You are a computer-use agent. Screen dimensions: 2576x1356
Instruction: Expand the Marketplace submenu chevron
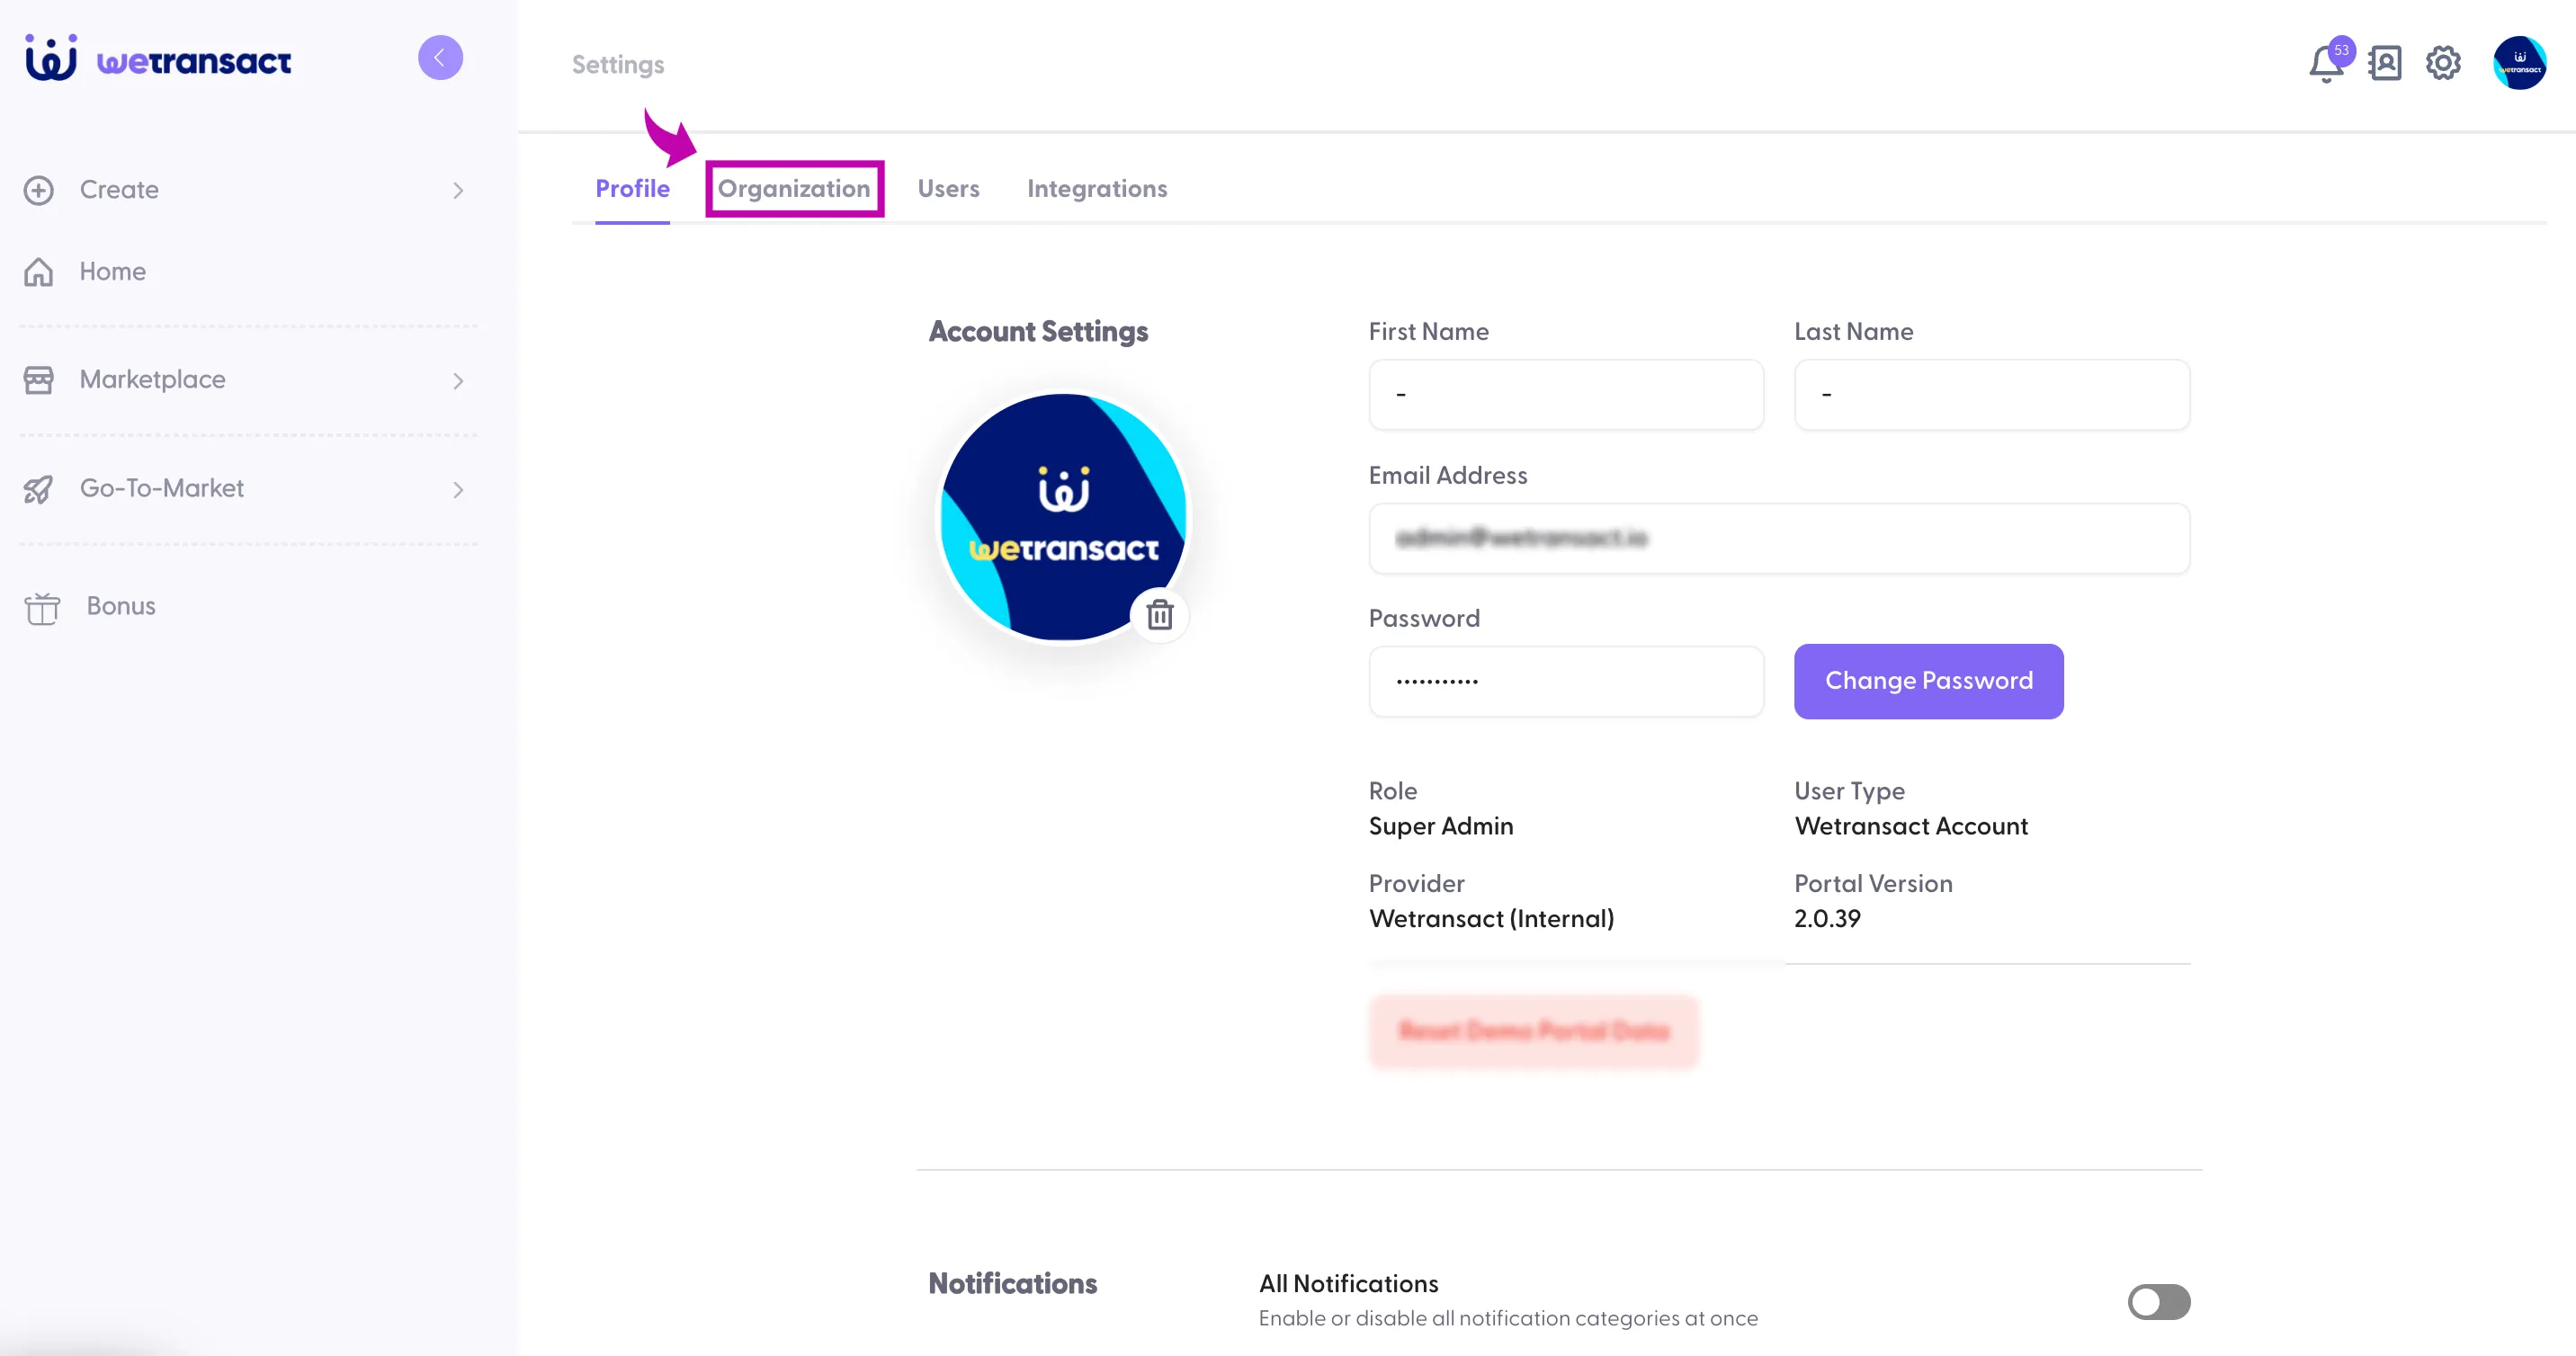tap(458, 381)
